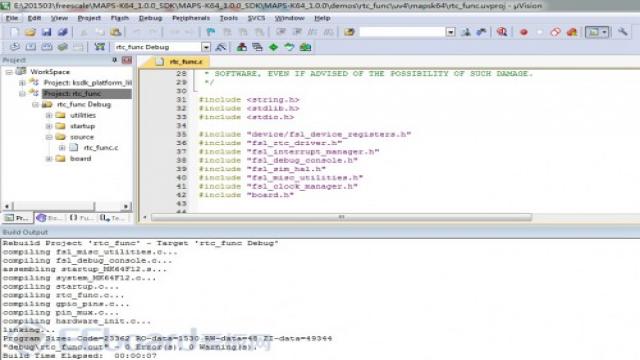The width and height of the screenshot is (640, 360).
Task: Click the Batch Build icon
Action: coord(62,47)
